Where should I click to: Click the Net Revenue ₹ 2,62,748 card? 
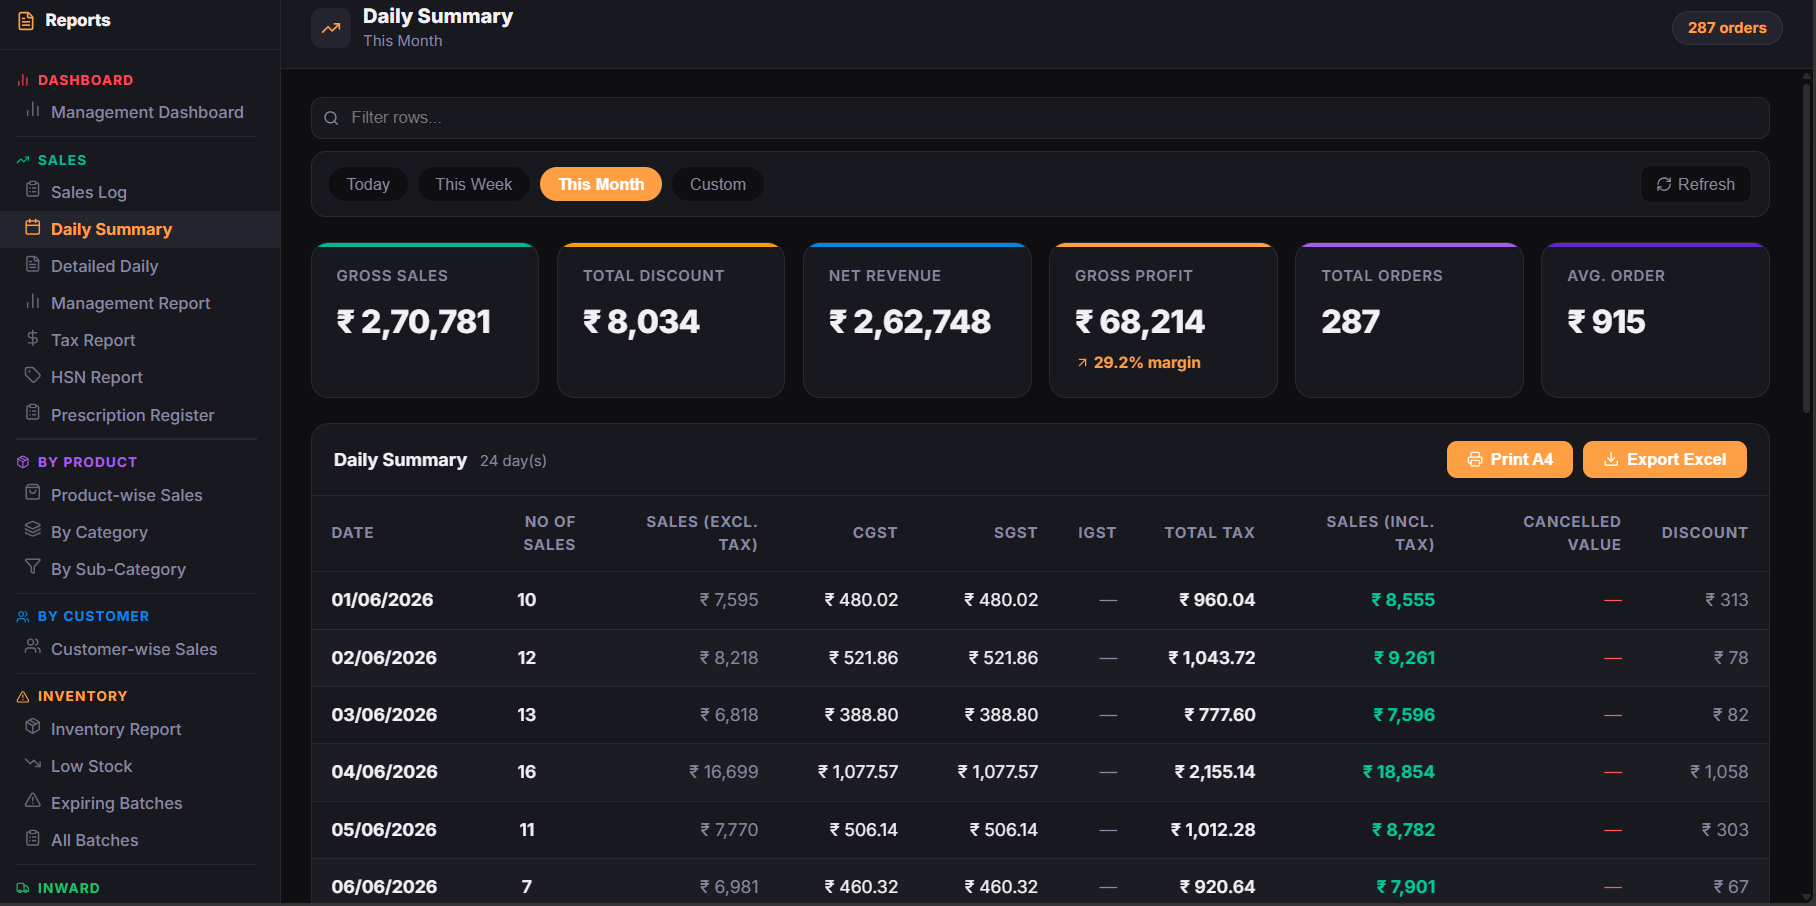pos(917,320)
